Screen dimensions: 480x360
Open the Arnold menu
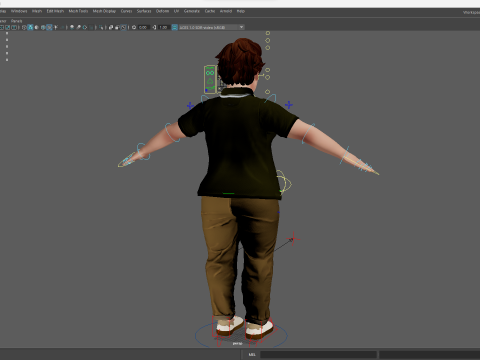[226, 11]
